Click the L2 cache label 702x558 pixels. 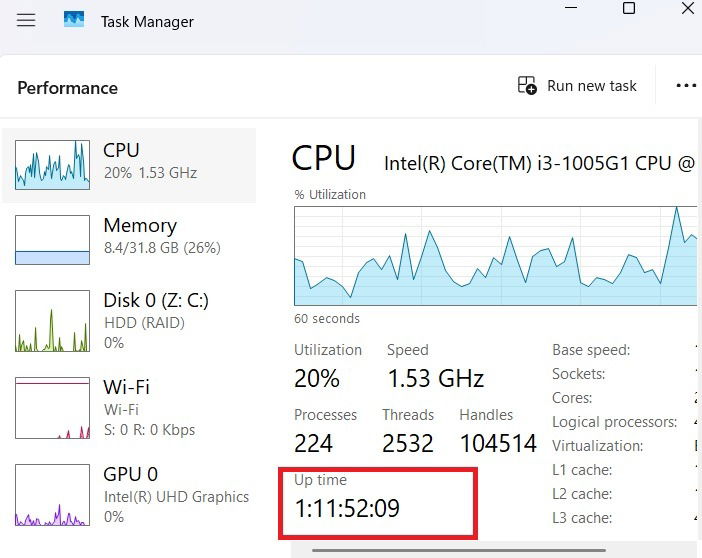[x=582, y=494]
